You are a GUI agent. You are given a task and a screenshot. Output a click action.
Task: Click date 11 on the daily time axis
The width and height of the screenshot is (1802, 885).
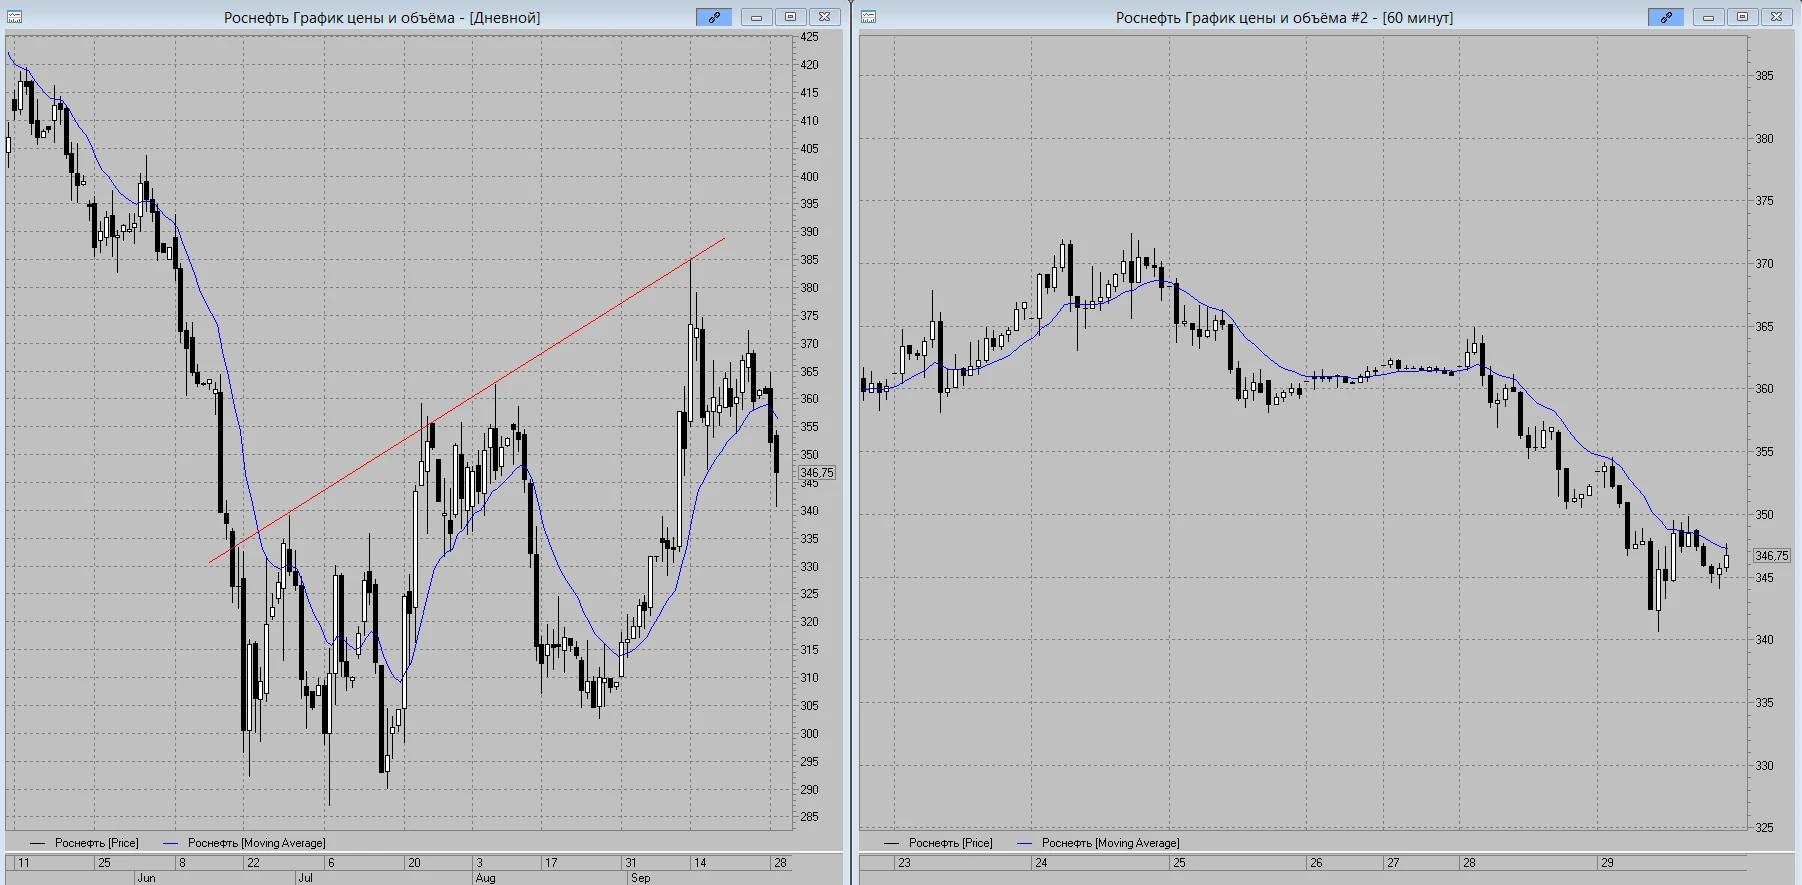(x=24, y=862)
